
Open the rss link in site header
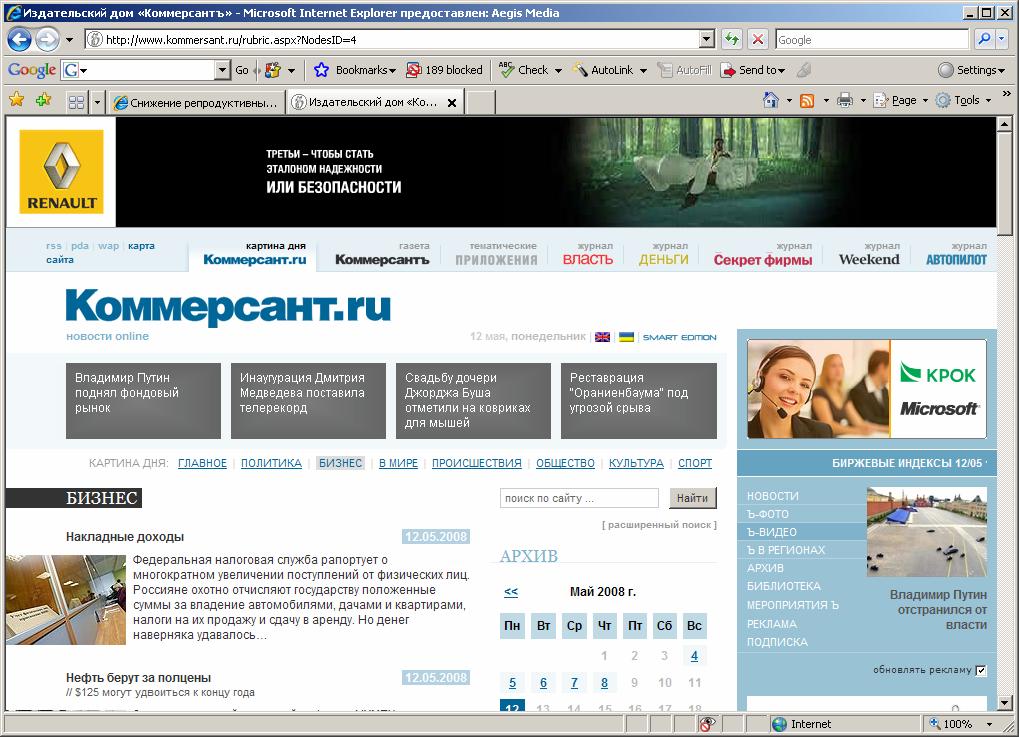53,246
